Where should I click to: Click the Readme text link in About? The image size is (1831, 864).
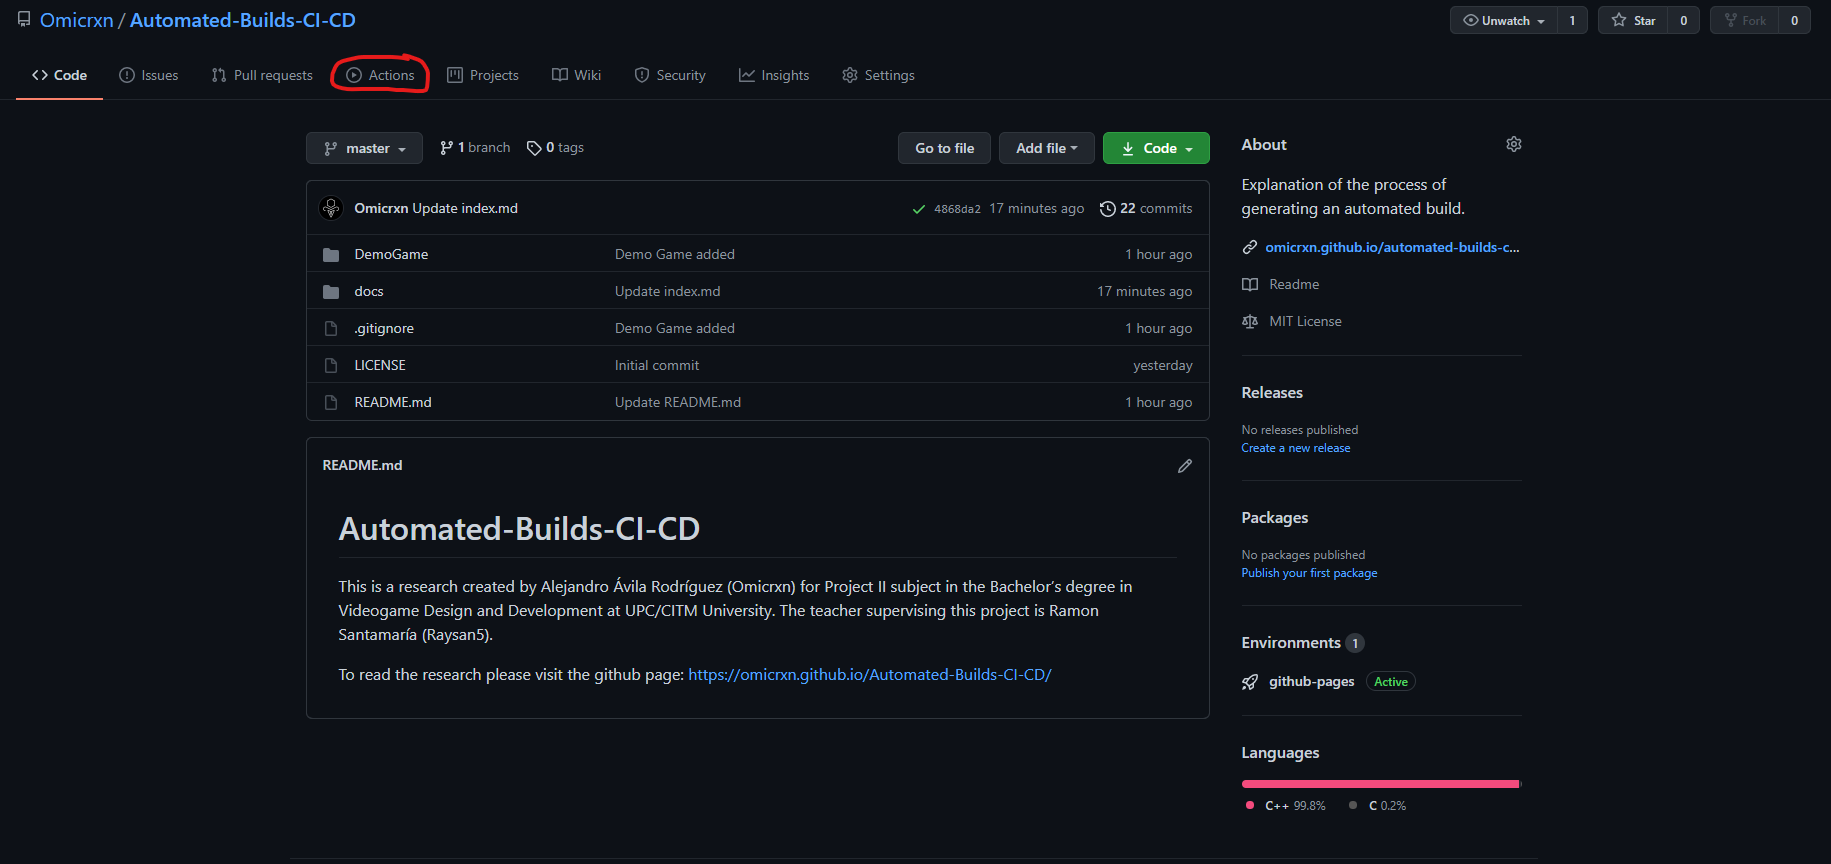pos(1294,284)
